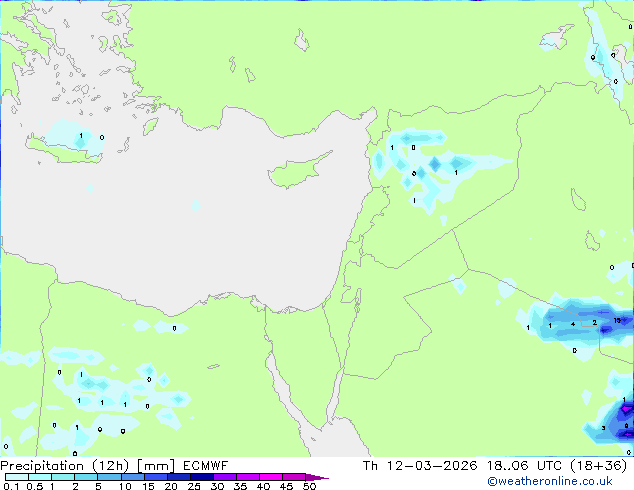
Task: Click the over-50 mm arrow at legend end
Action: click(317, 478)
